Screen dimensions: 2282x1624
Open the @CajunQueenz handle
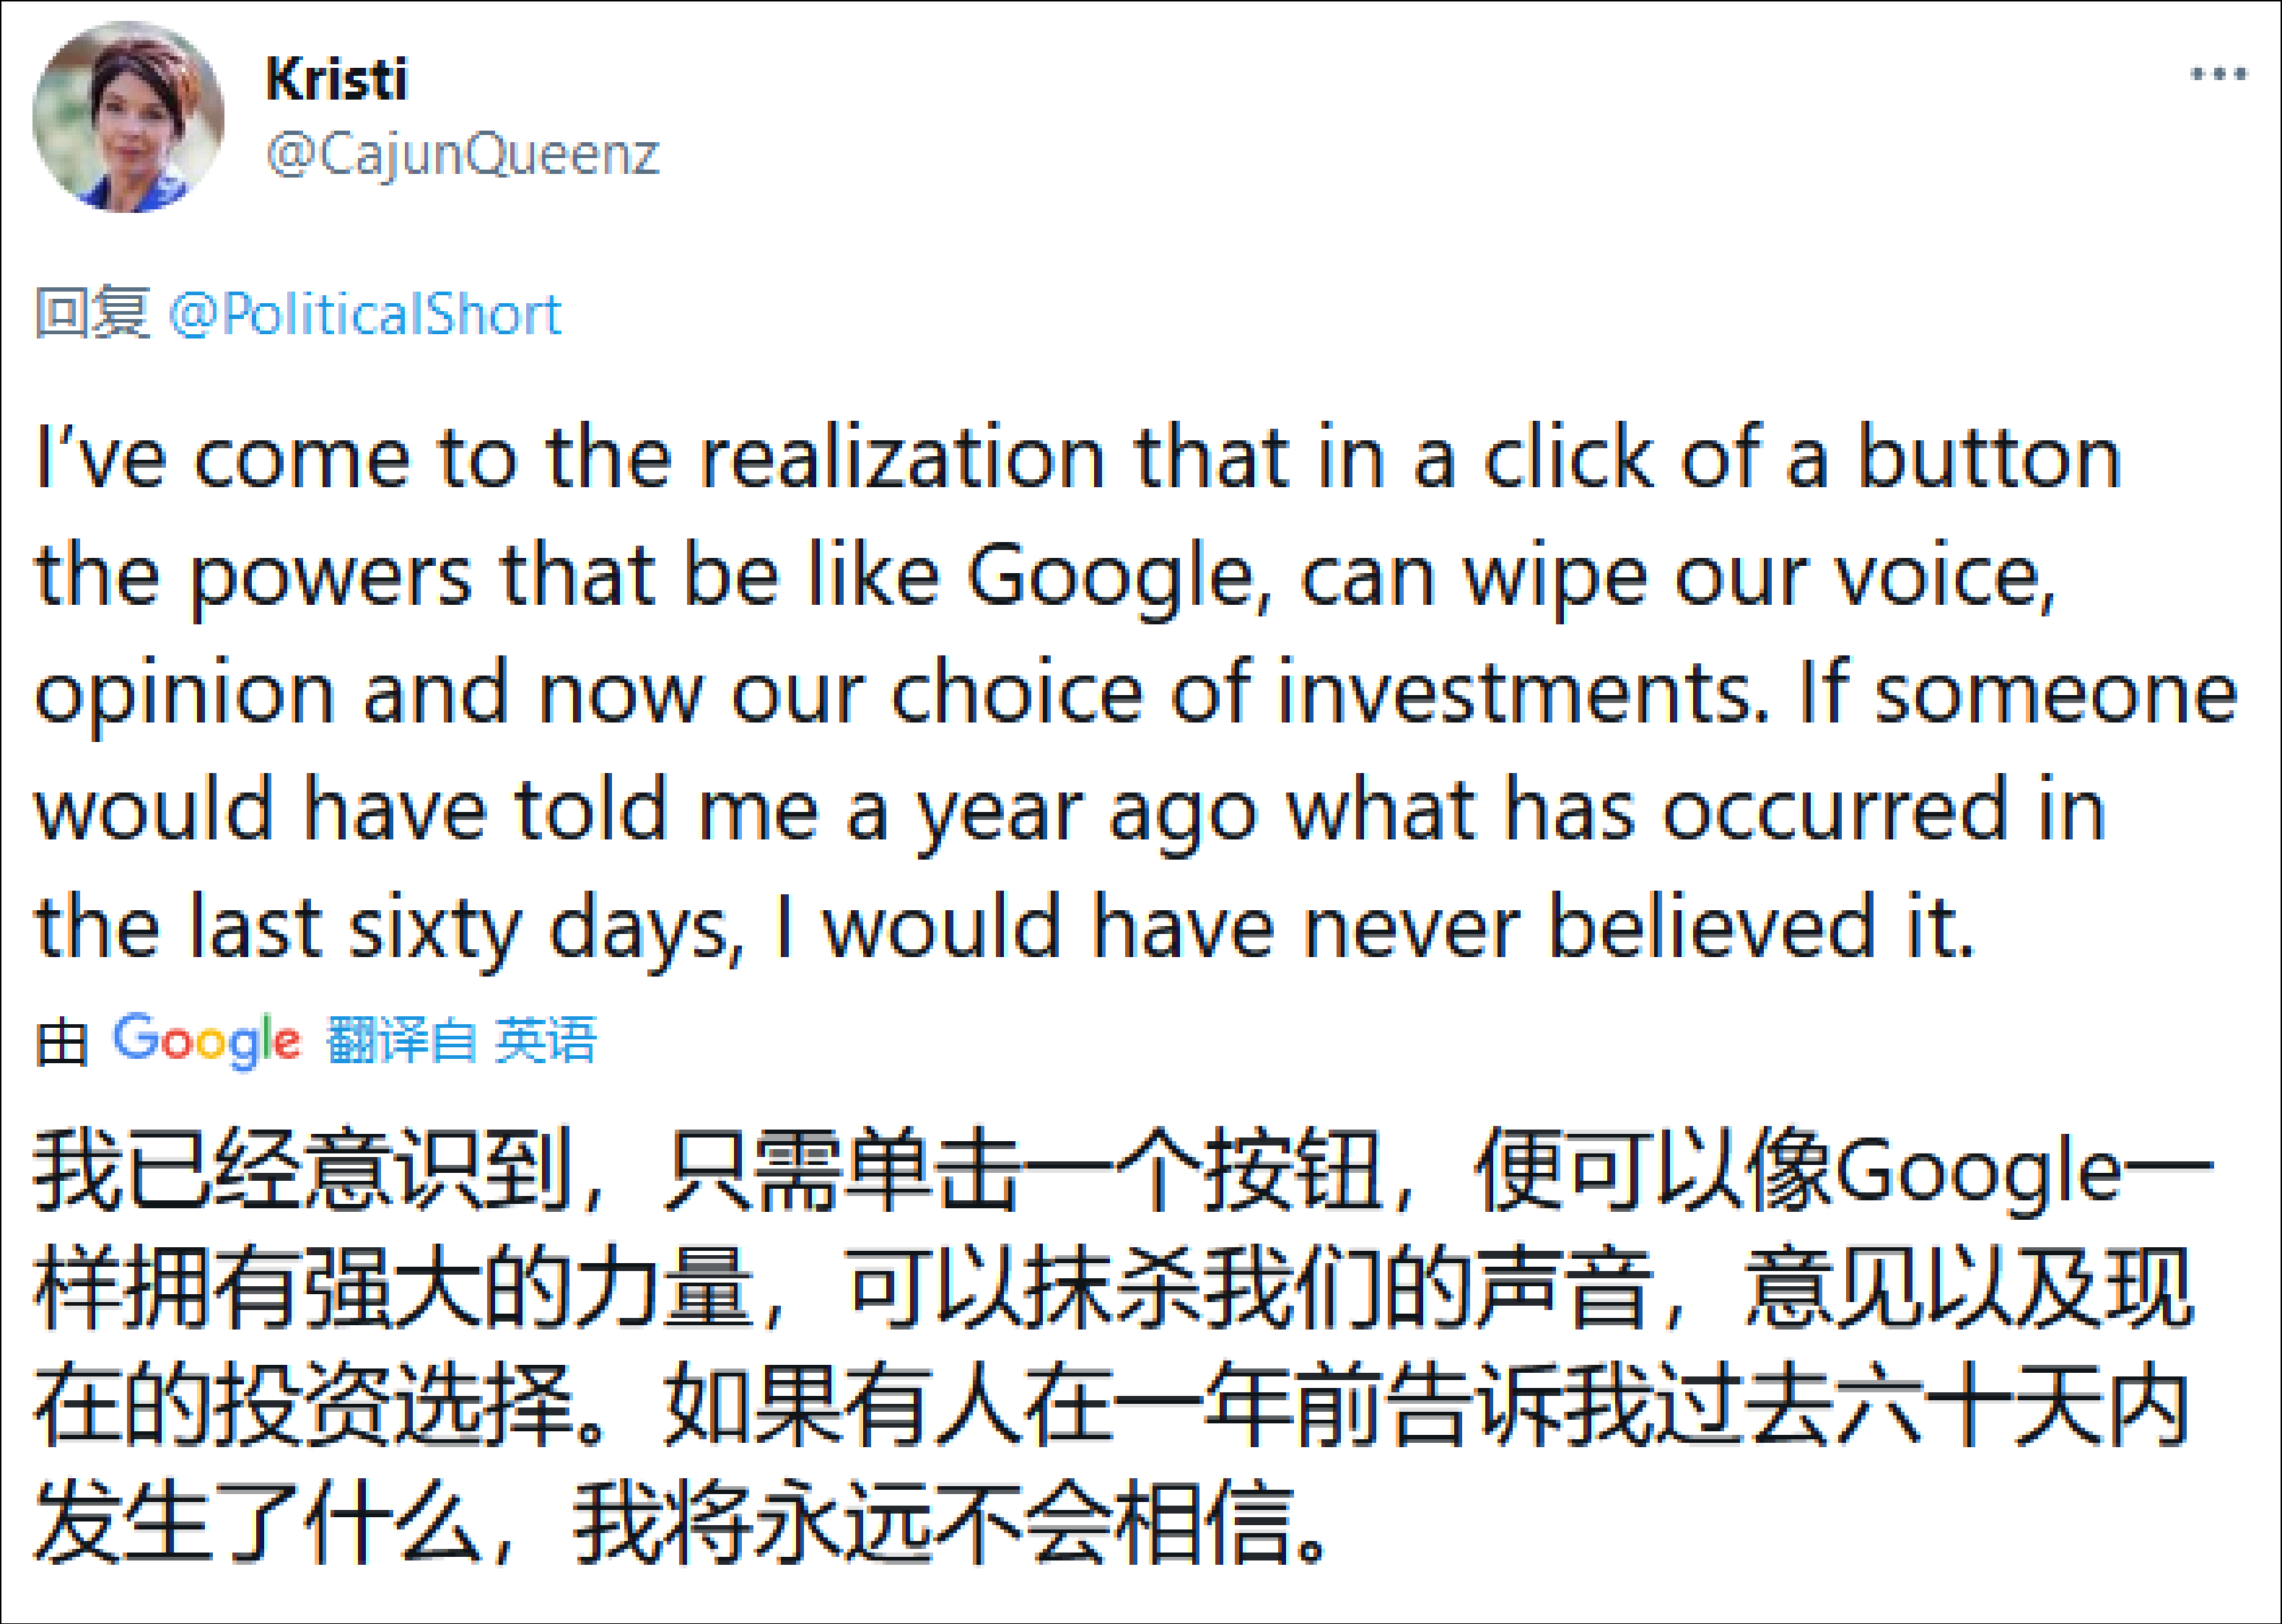tap(463, 155)
